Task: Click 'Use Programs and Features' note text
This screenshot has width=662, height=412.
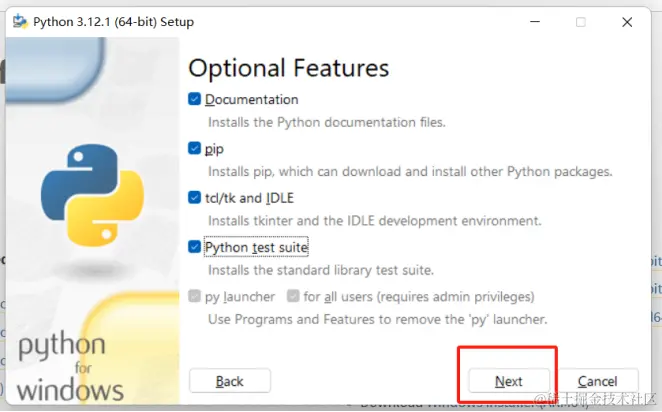Action: point(377,320)
